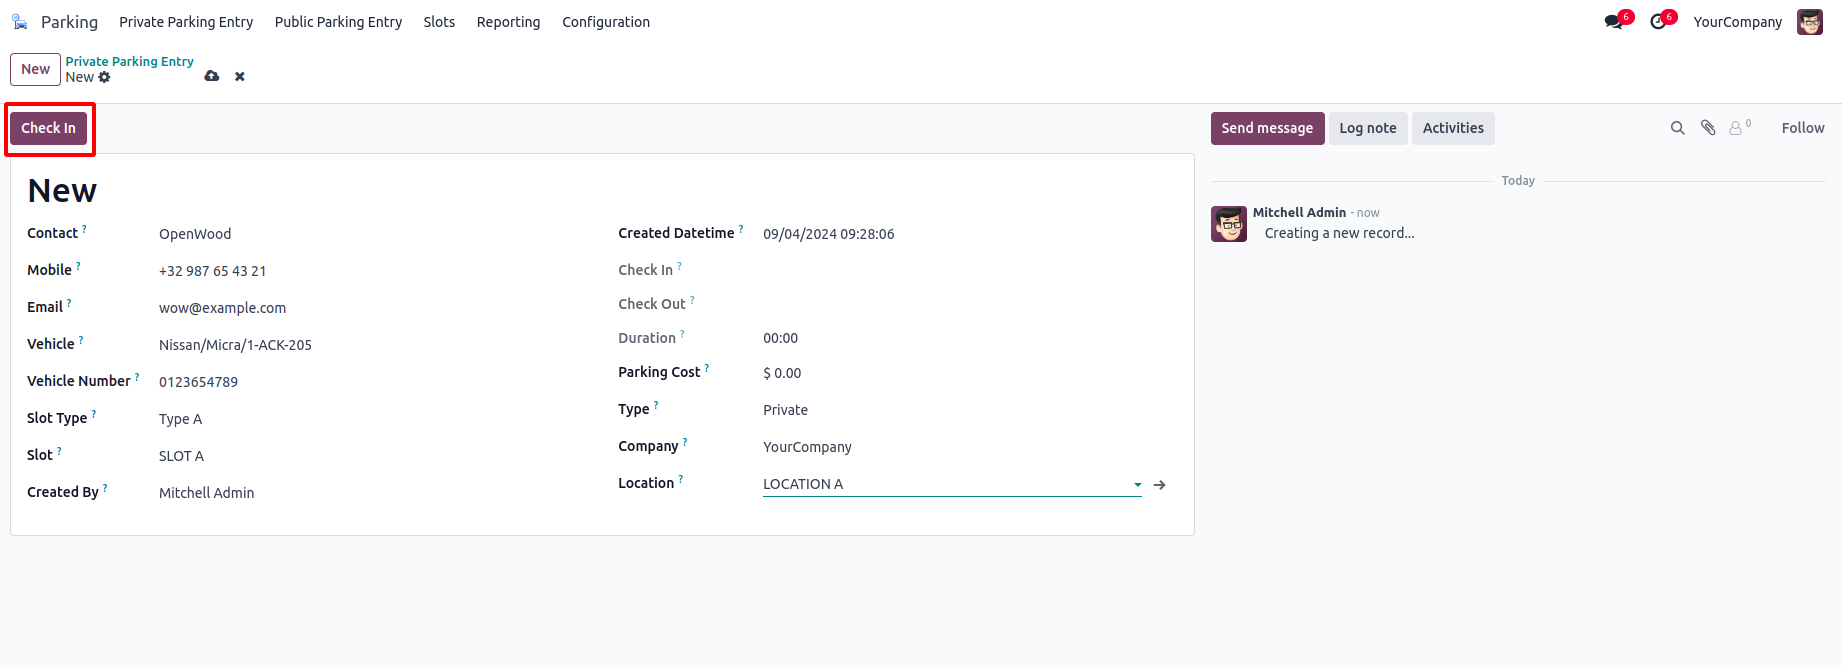Switch to the Log note tab
The height and width of the screenshot is (667, 1842).
[x=1367, y=128]
